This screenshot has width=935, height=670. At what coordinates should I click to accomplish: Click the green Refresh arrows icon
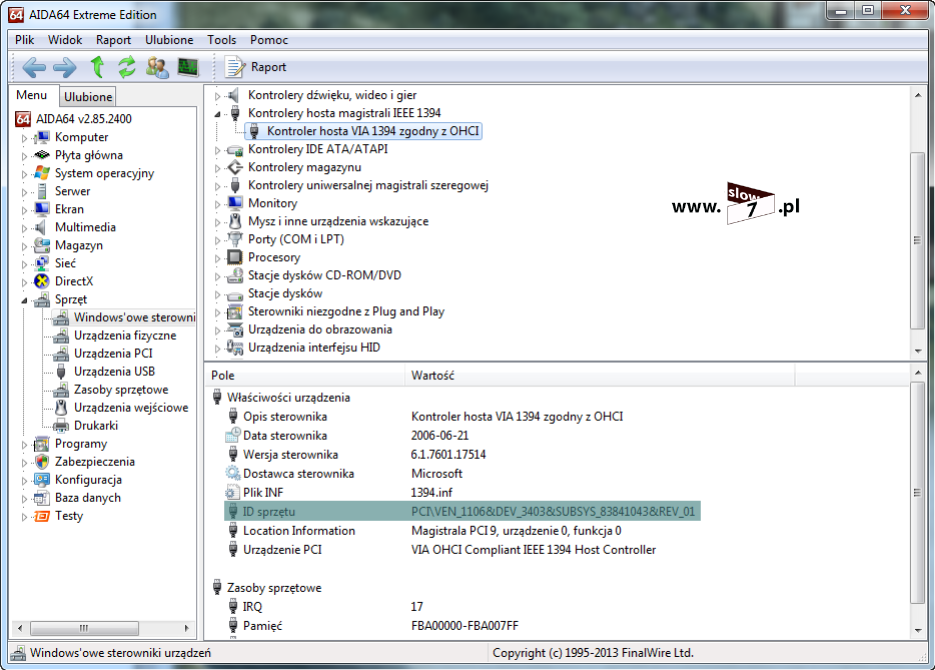coord(126,67)
